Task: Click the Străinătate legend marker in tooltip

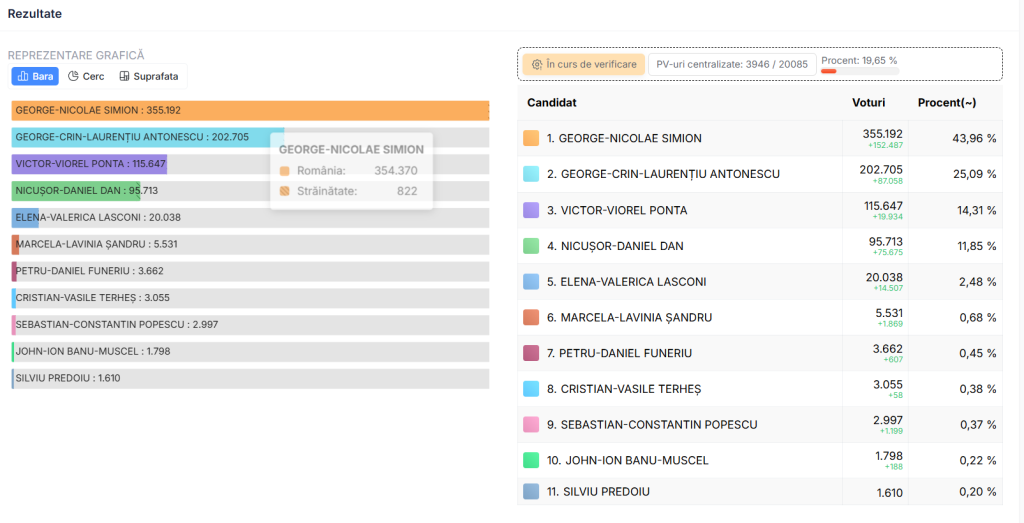Action: 285,191
